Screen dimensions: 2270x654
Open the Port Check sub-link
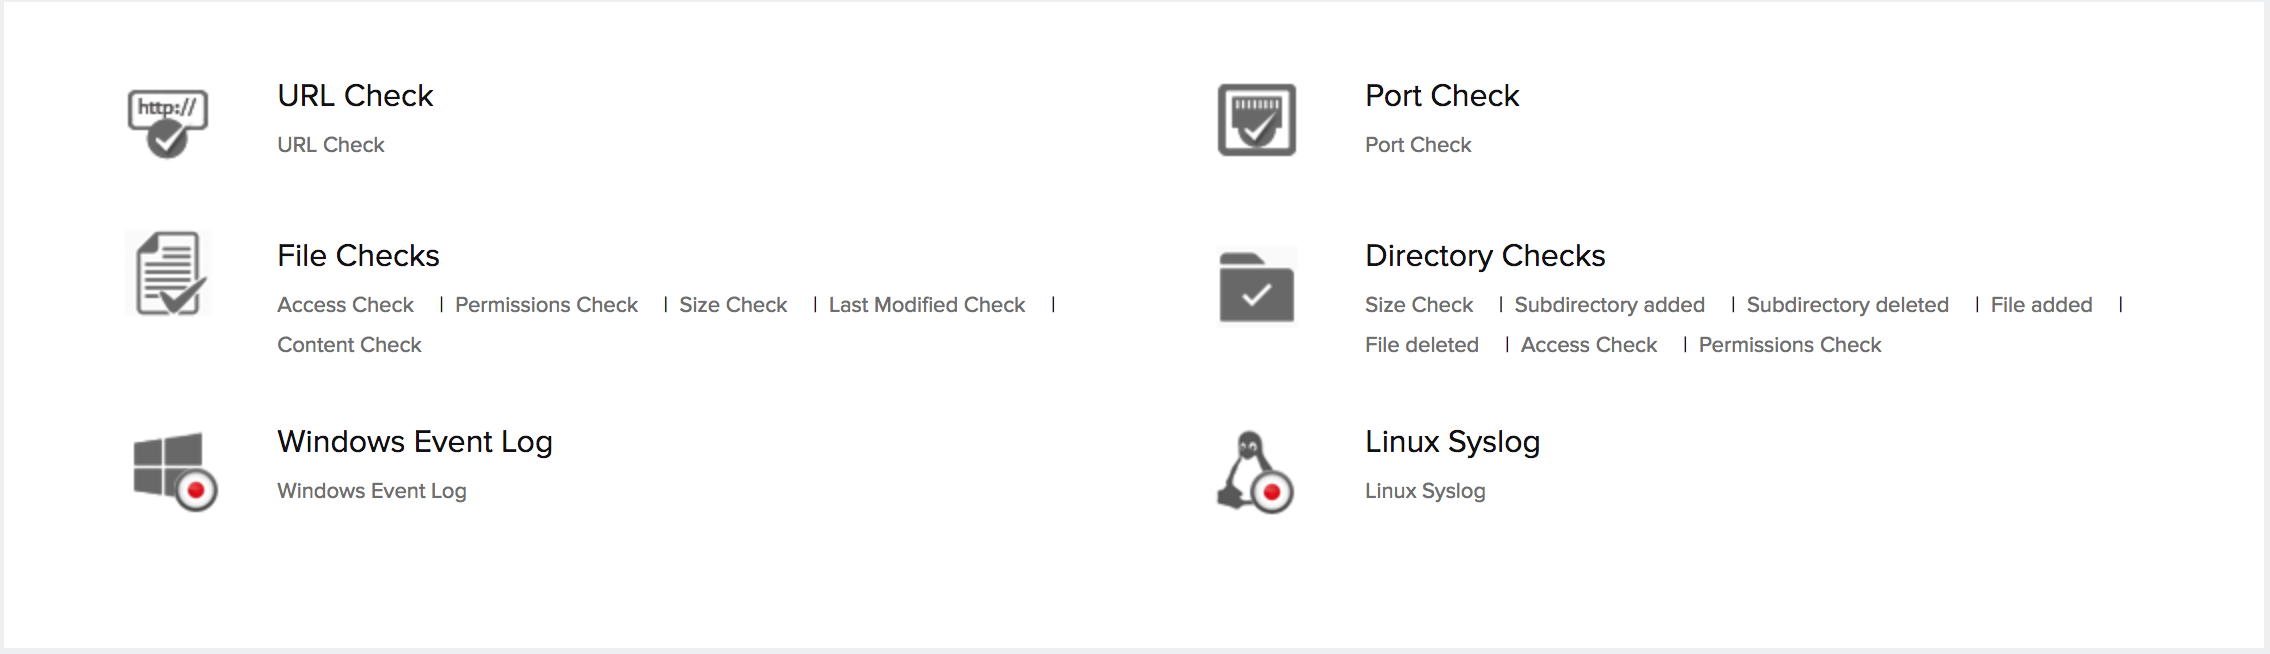click(x=1417, y=145)
